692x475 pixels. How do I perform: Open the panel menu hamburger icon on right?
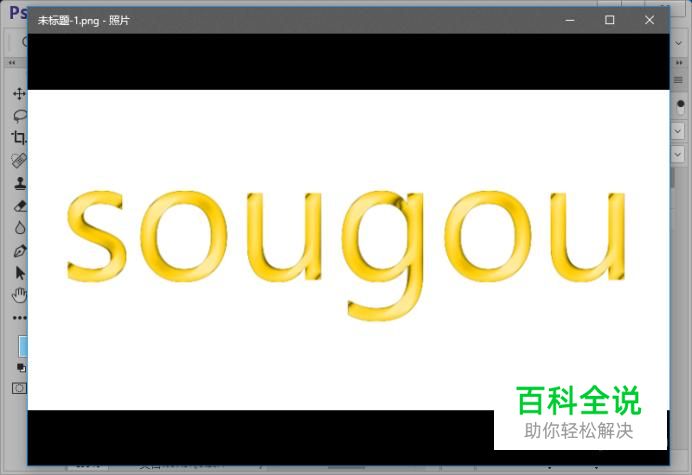(678, 80)
